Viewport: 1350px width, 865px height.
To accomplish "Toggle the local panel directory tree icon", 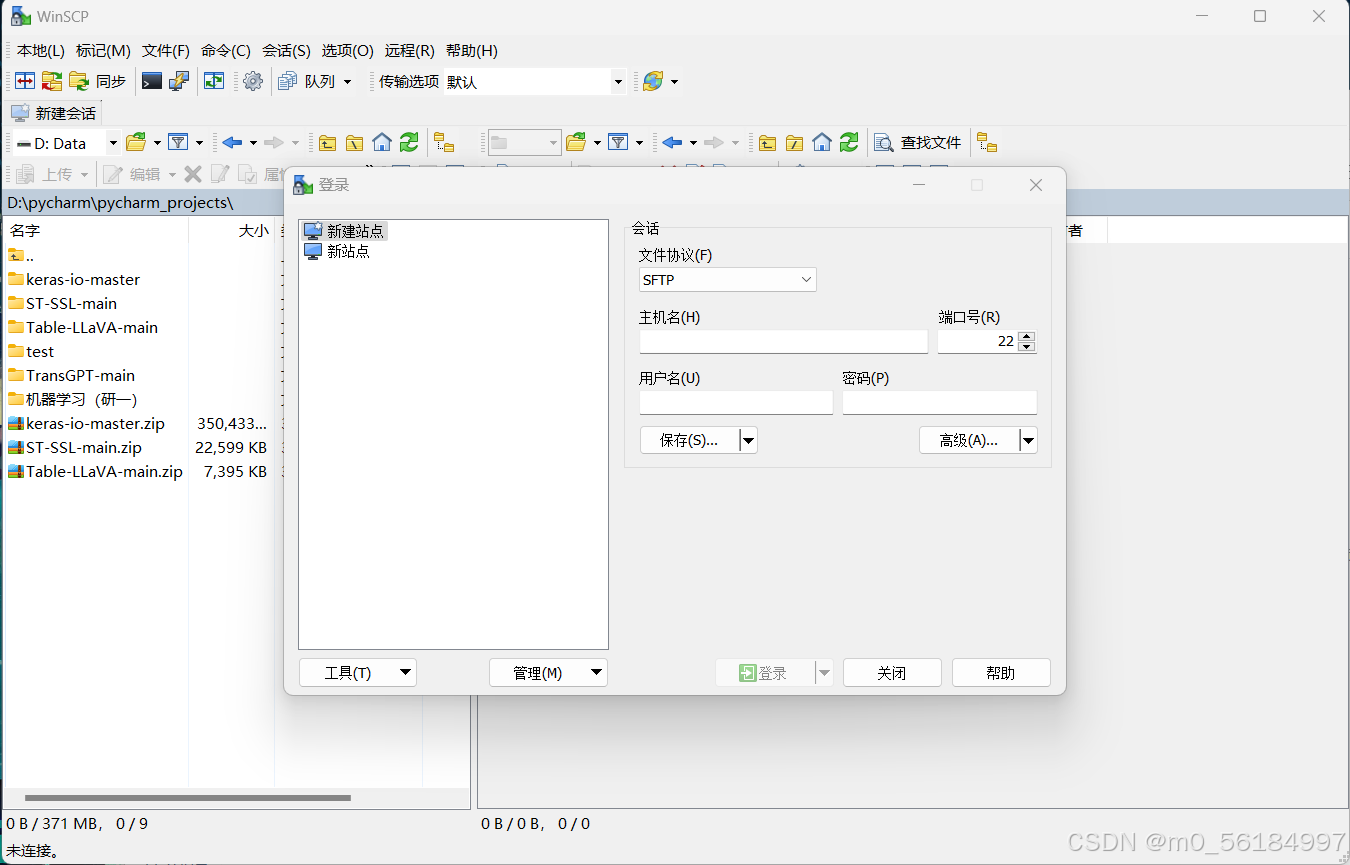I will [x=444, y=143].
